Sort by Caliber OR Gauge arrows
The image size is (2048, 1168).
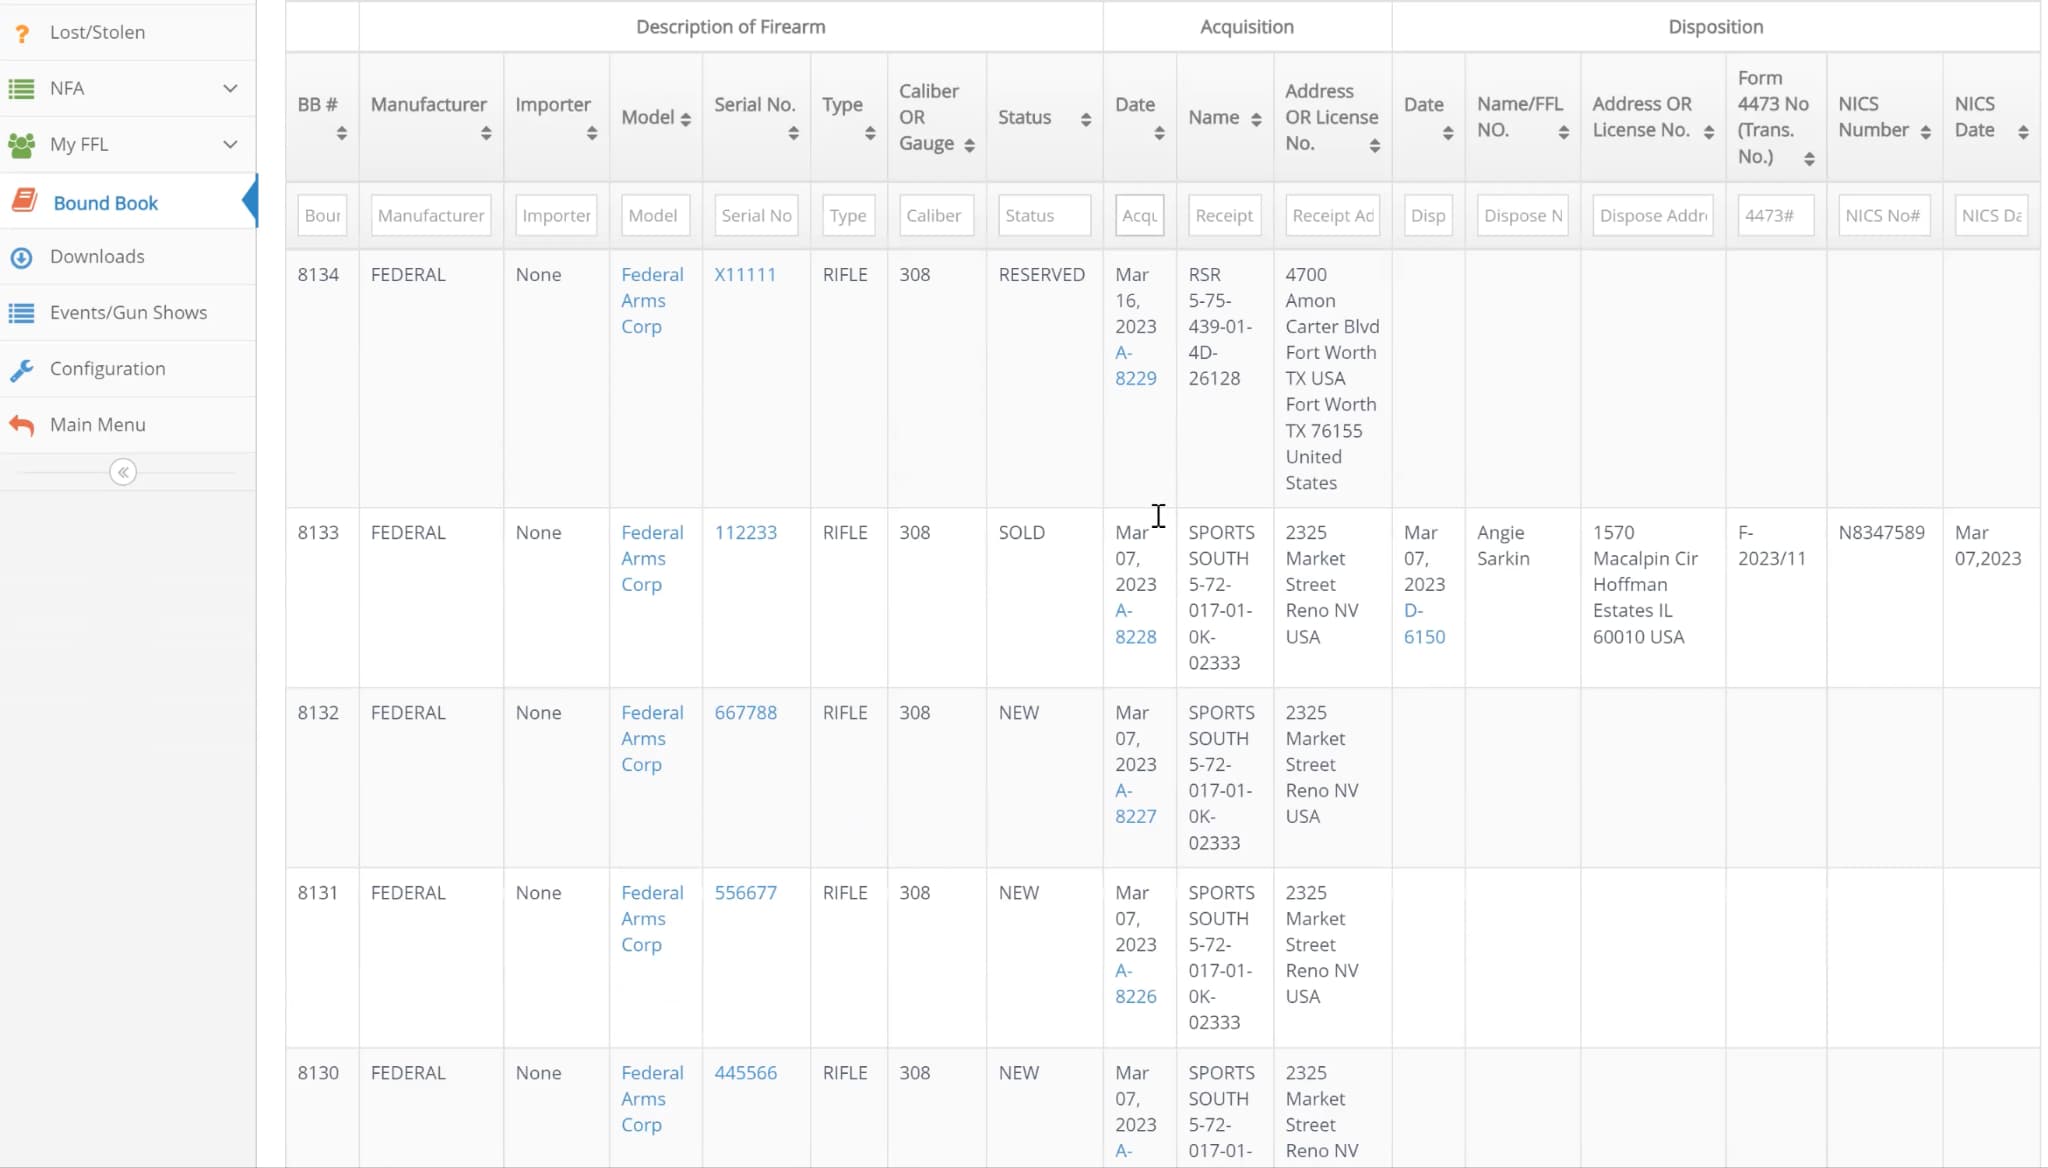(969, 146)
